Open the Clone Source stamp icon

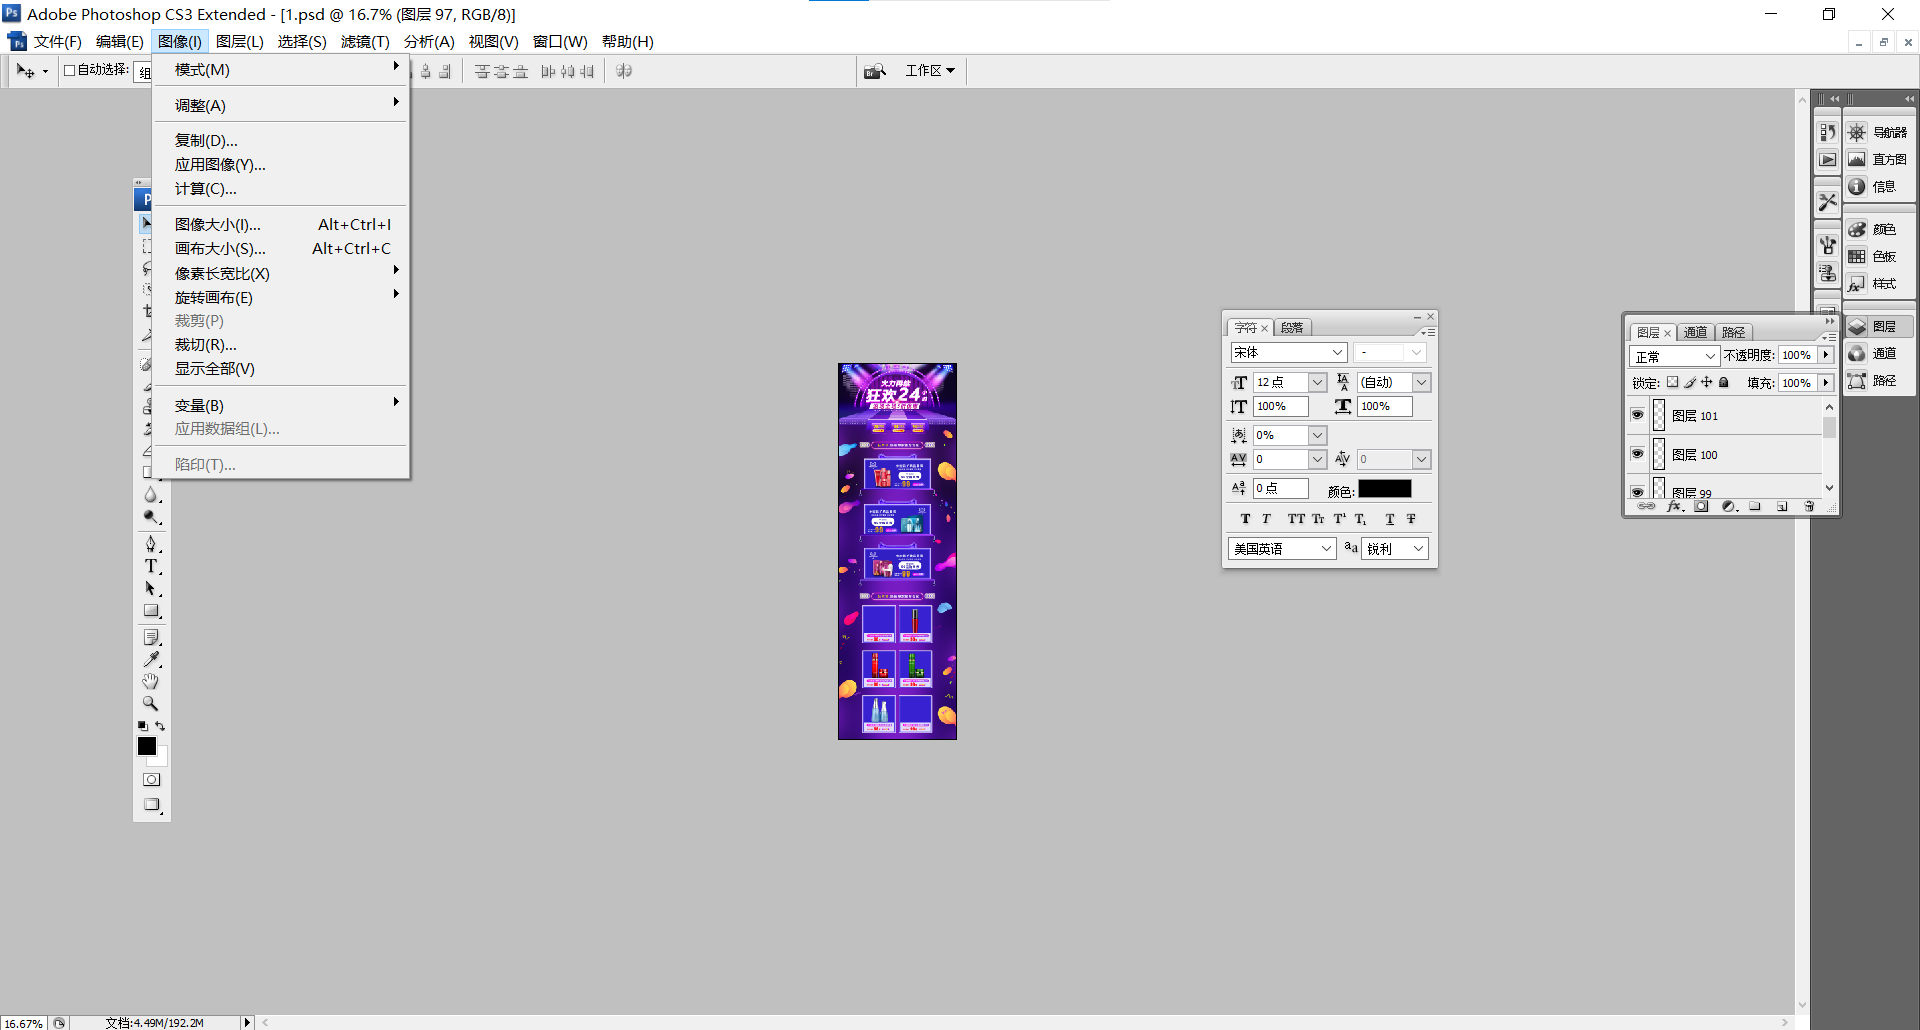(x=1827, y=272)
